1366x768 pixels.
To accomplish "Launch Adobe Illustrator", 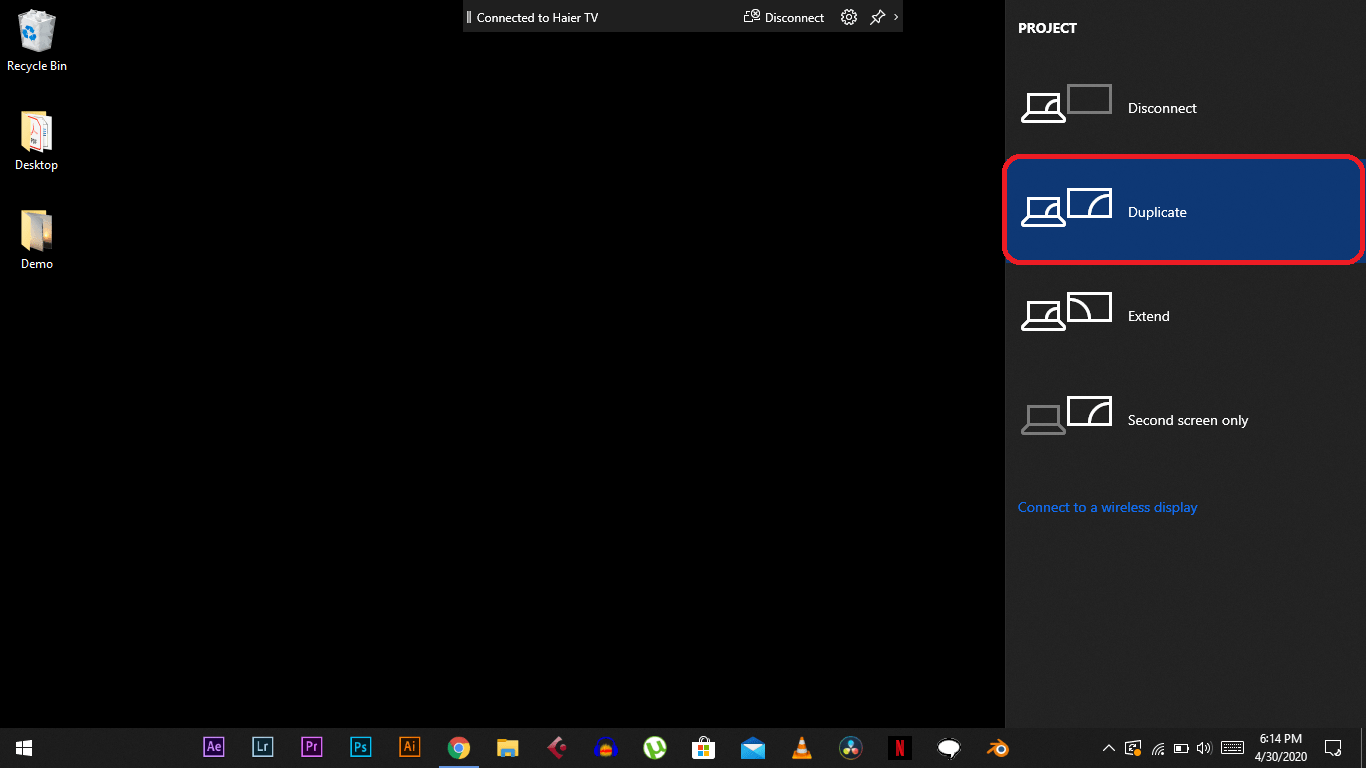I will [409, 747].
